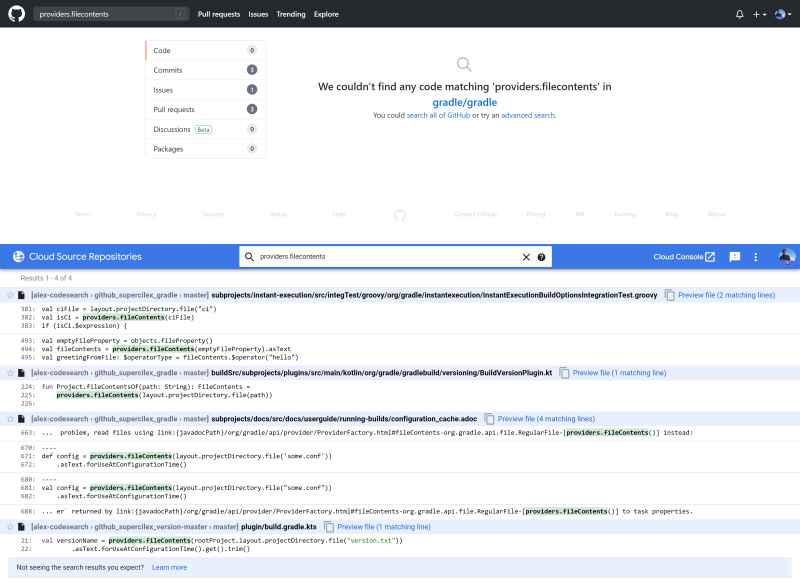Click the Cloud Source Repositories logo
Screen dimensions: 800x586
click(x=17, y=256)
